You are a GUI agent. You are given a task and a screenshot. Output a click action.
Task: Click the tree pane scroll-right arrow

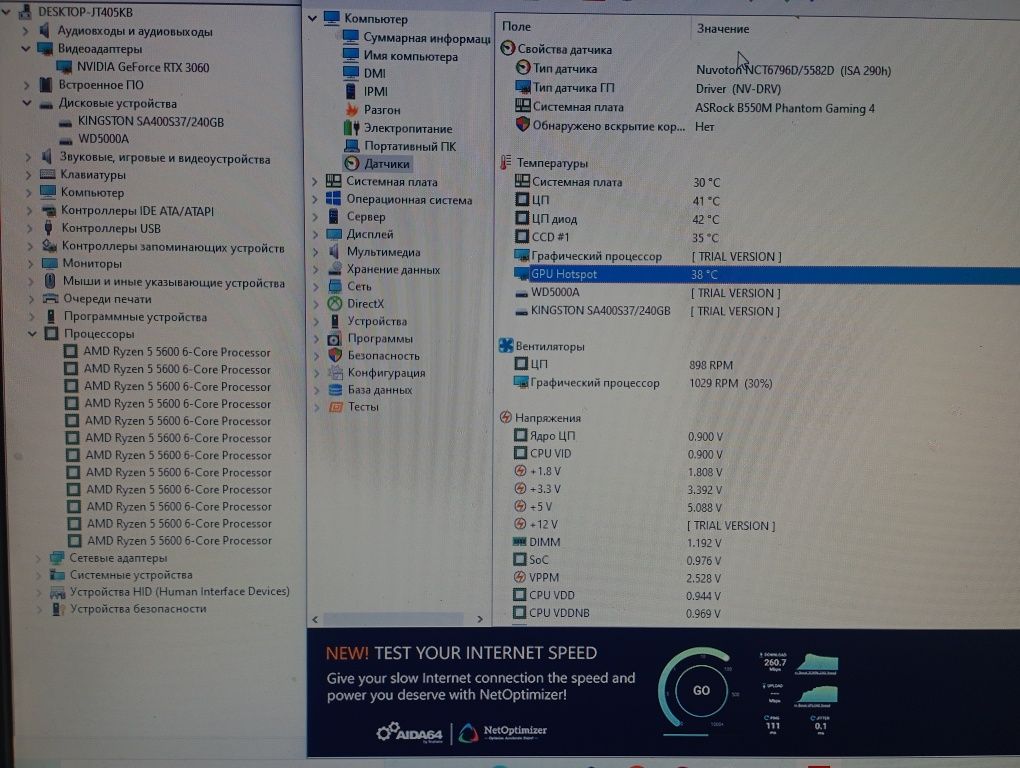(x=480, y=619)
